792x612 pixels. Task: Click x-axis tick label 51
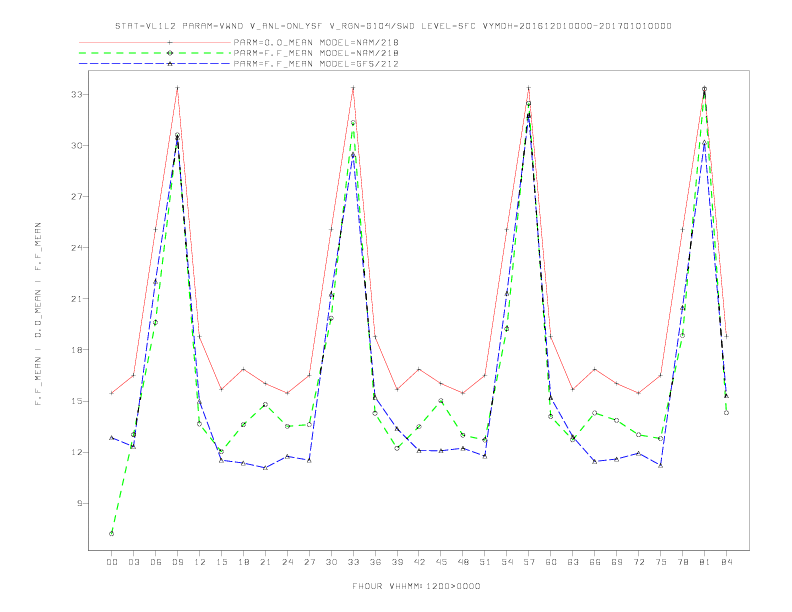[x=485, y=562]
